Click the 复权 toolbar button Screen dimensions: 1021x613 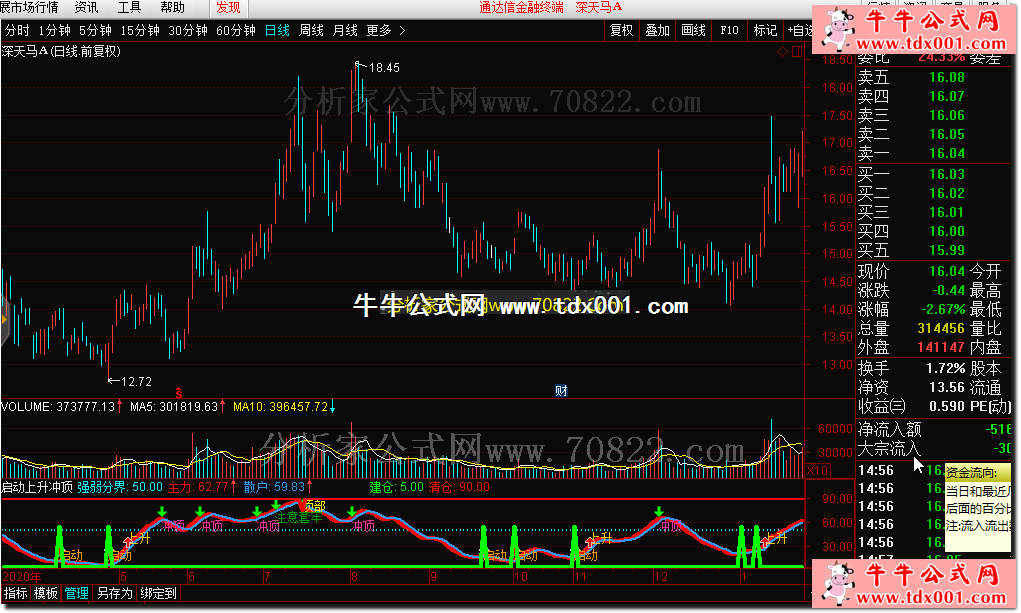point(621,30)
